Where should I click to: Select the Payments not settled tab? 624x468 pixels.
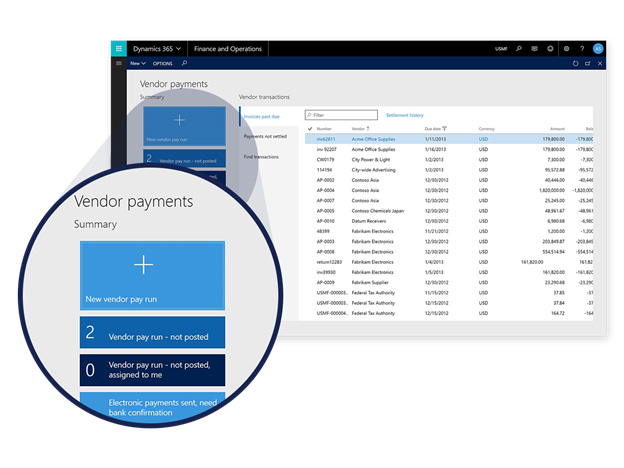tap(265, 136)
